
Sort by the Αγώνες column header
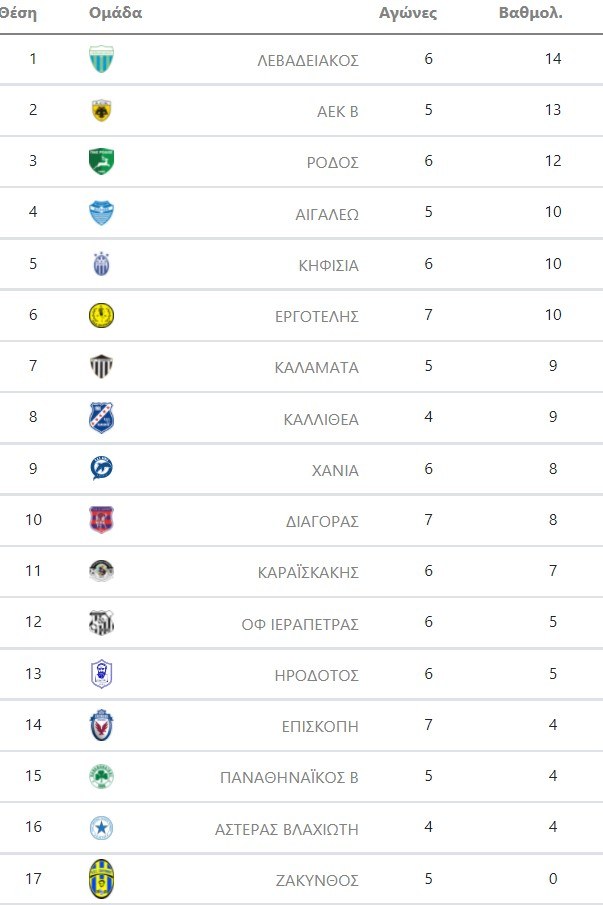[x=408, y=14]
